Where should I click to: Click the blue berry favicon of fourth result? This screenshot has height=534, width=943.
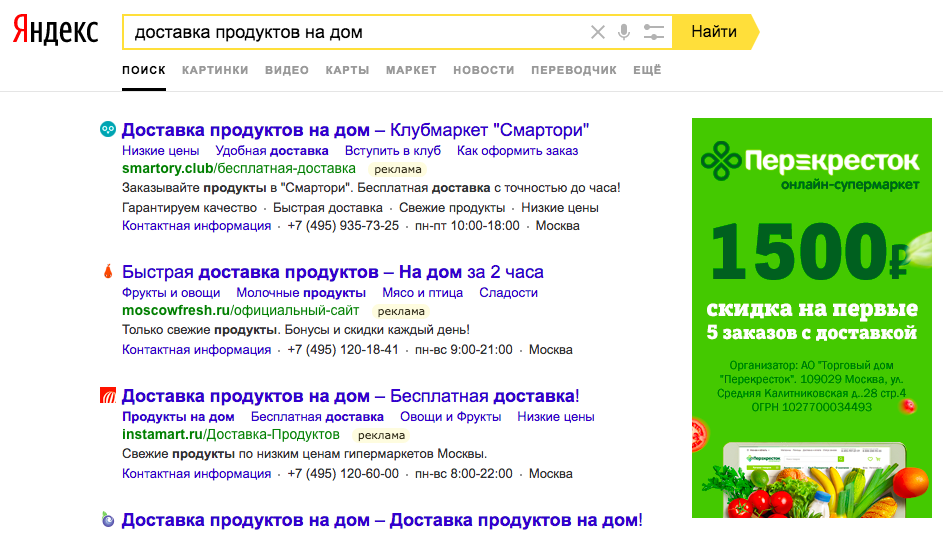(x=108, y=520)
